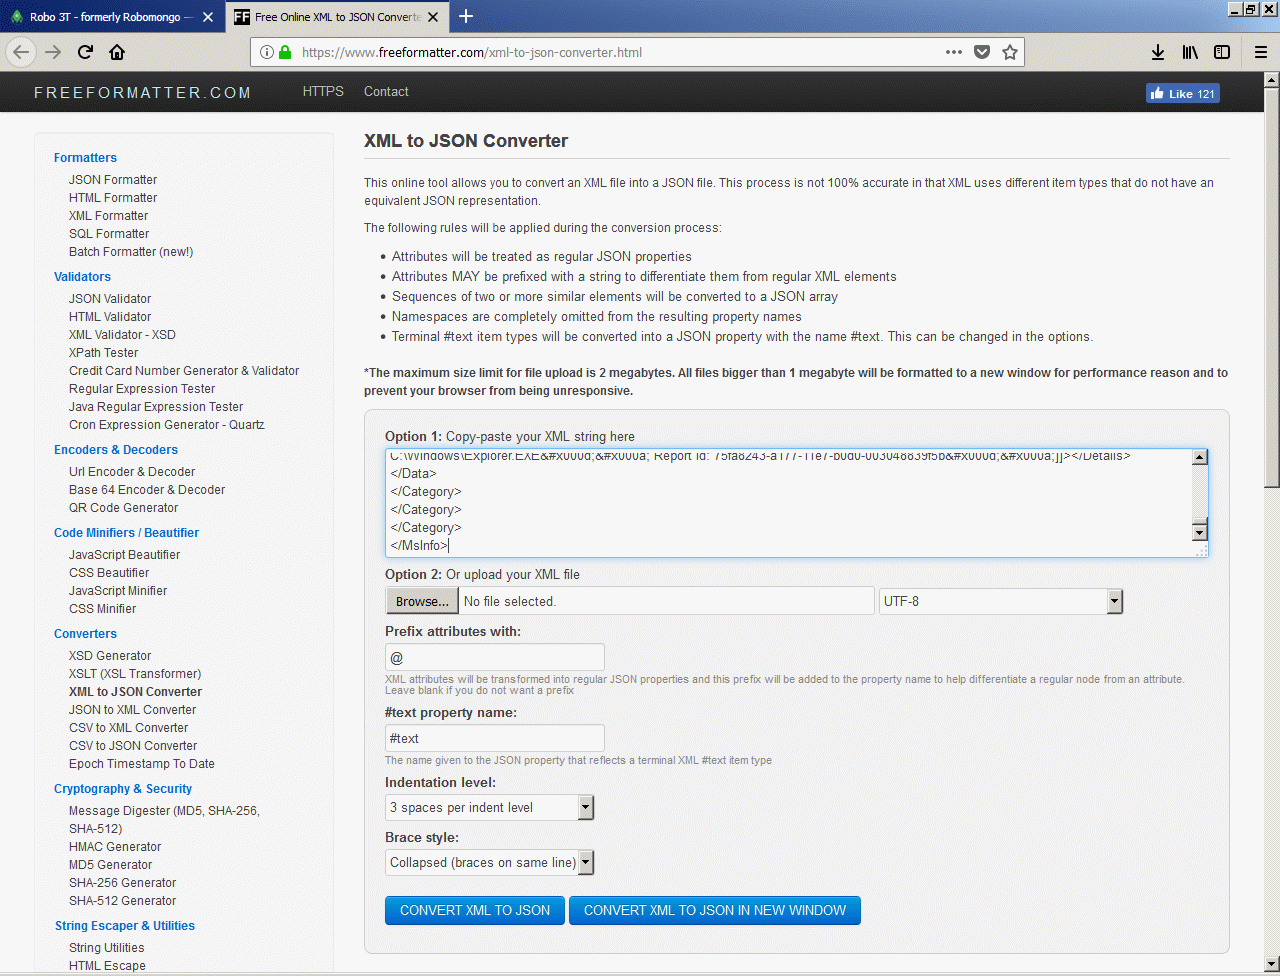Open the Indentation level dropdown

[490, 807]
